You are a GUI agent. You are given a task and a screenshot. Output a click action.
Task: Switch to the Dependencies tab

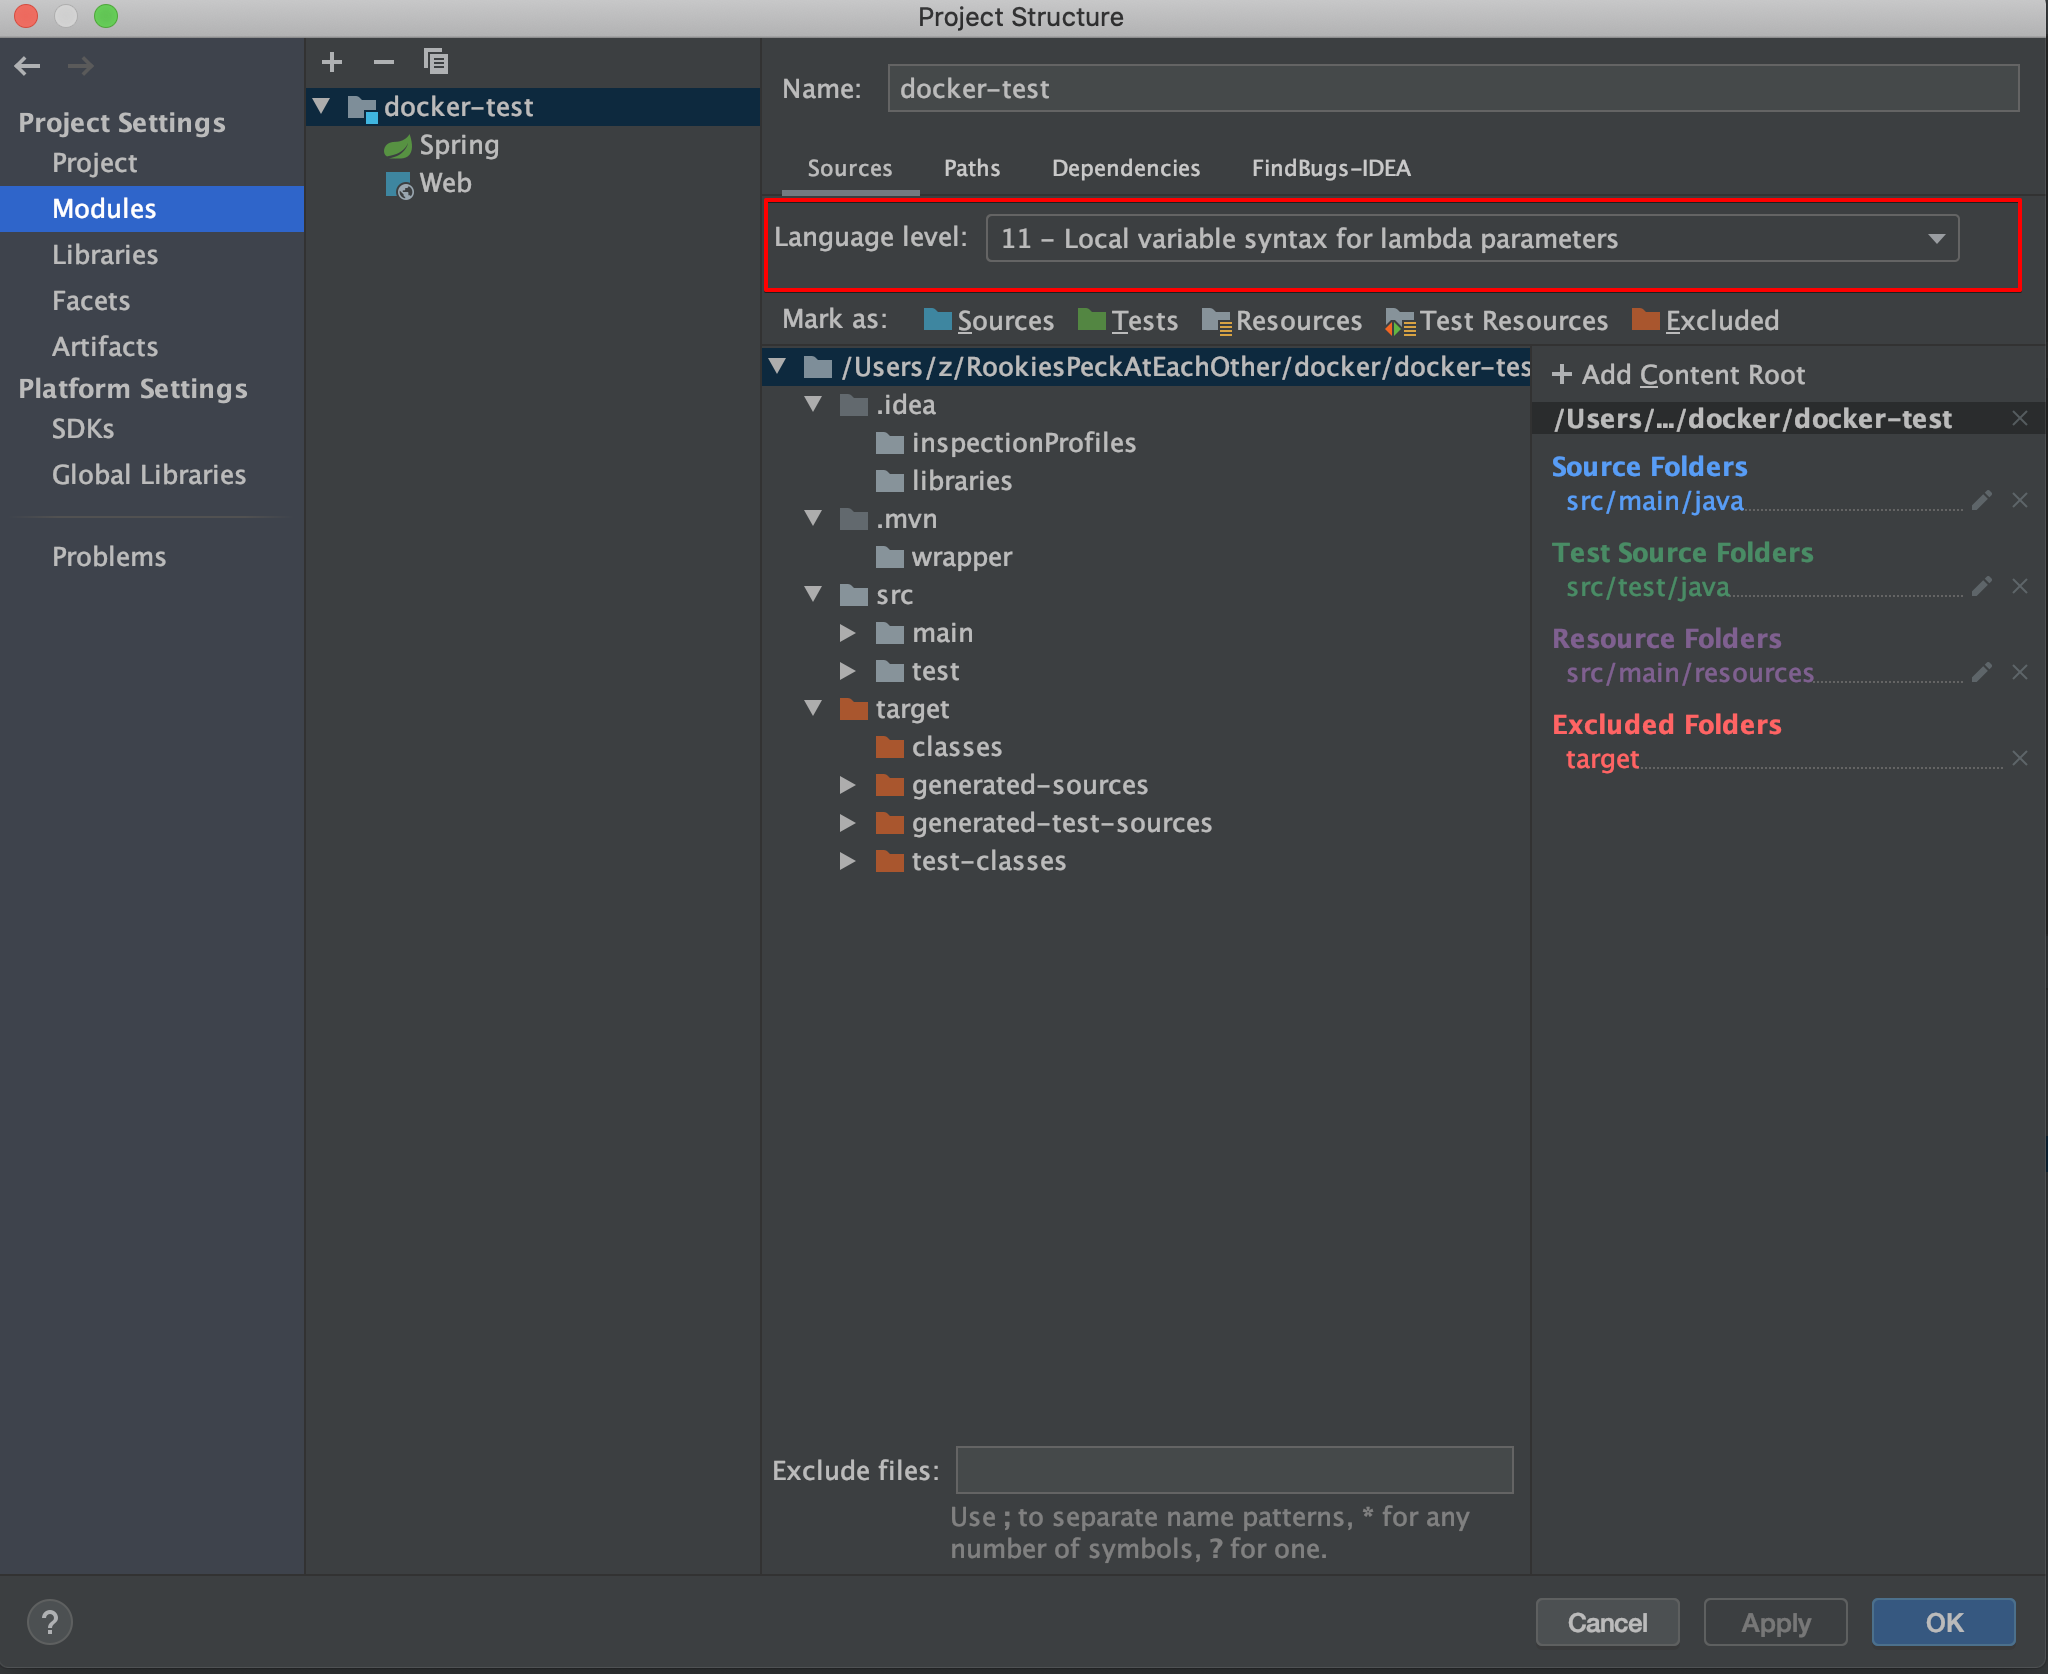tap(1125, 168)
